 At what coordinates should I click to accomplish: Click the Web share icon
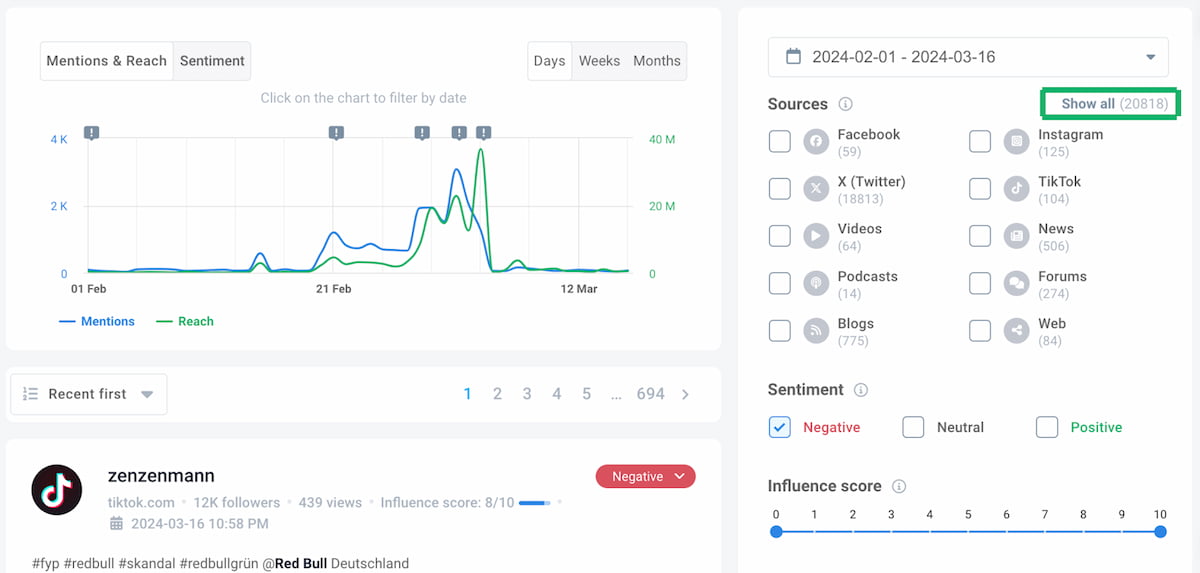click(x=1017, y=331)
